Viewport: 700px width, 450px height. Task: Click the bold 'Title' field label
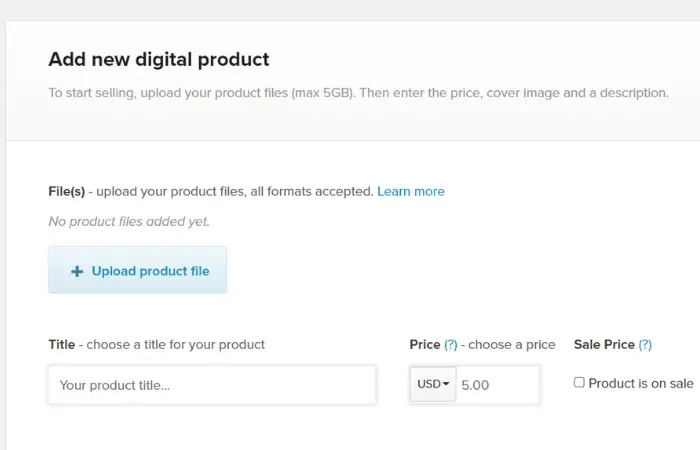tap(62, 345)
